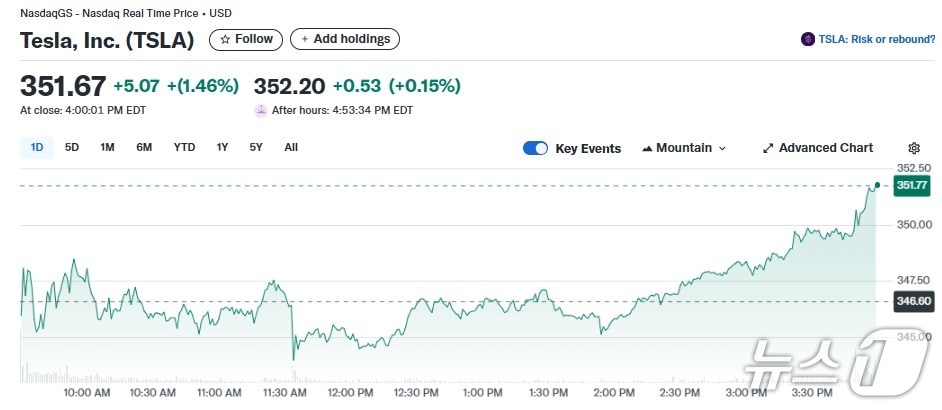Click the TSLA Risk or rebound avatar icon

(x=808, y=40)
